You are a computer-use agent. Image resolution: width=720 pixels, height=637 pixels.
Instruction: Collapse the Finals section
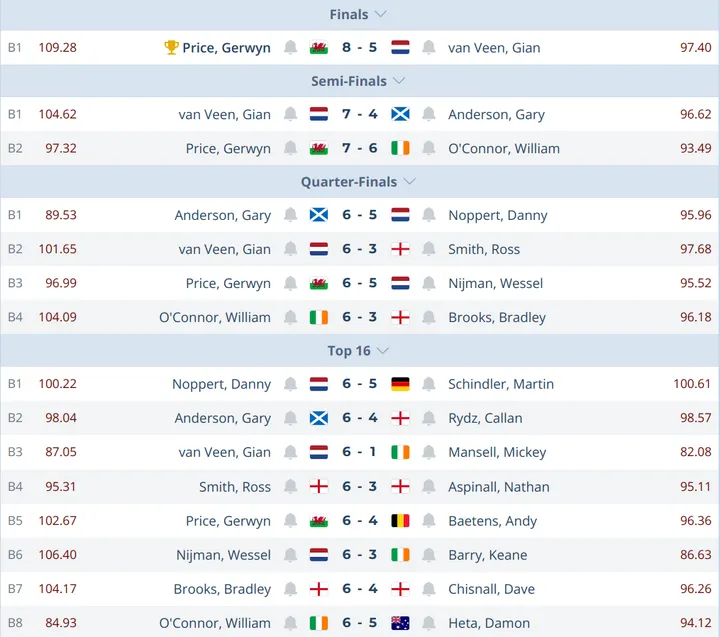click(380, 15)
